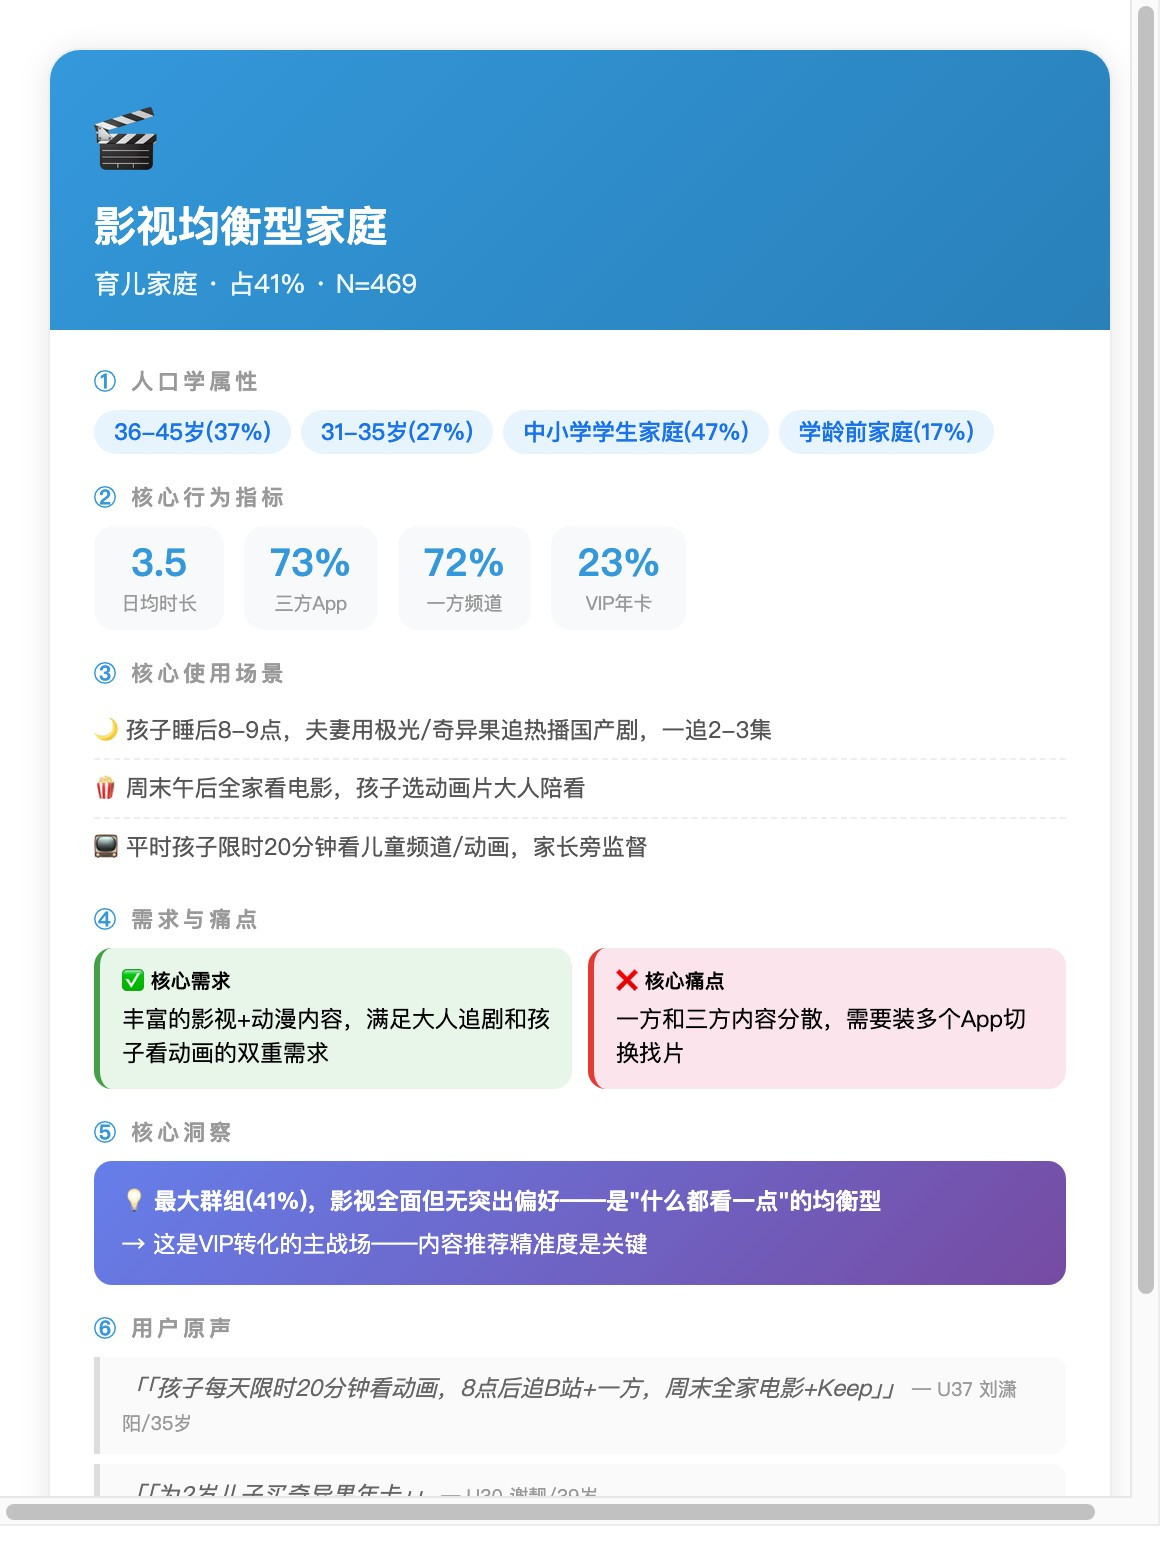Select the 36–45岁(37%) tag
The image size is (1160, 1565).
click(192, 432)
